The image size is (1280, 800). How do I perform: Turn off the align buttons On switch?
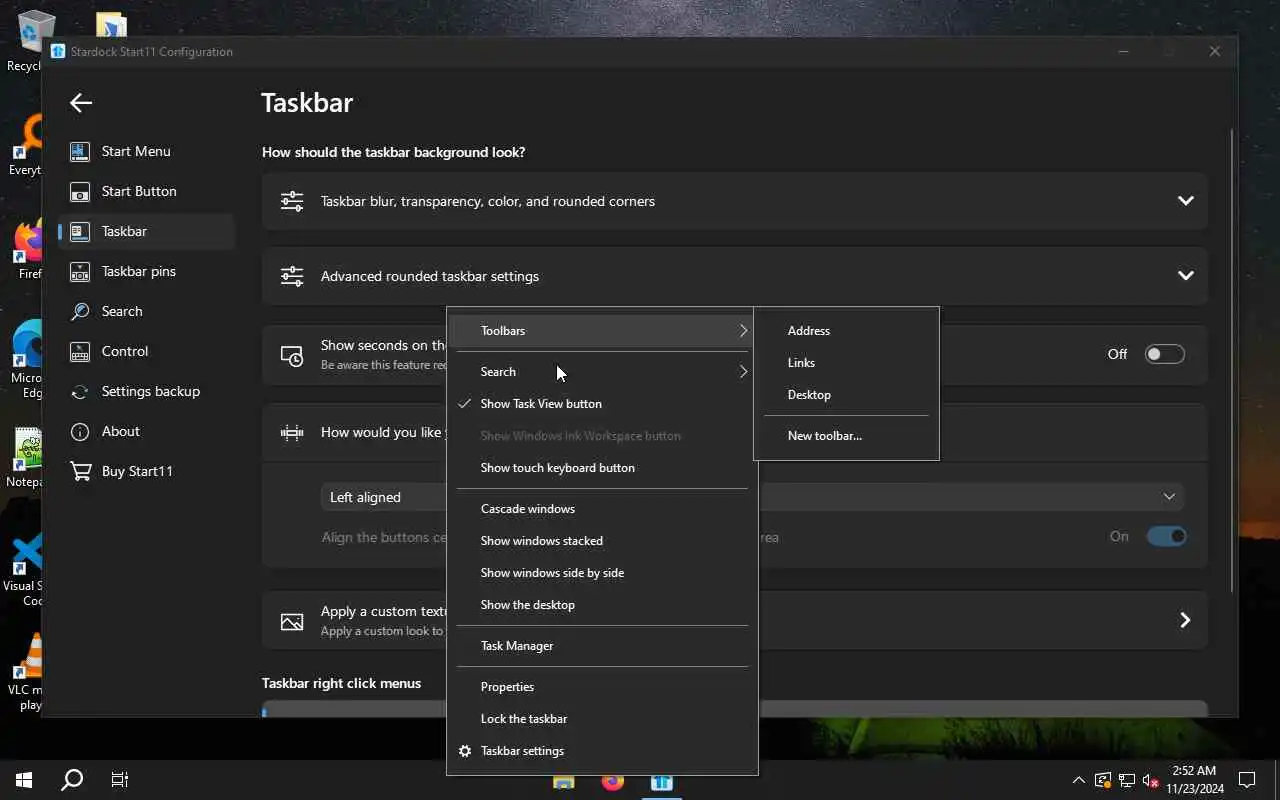[x=1166, y=536]
